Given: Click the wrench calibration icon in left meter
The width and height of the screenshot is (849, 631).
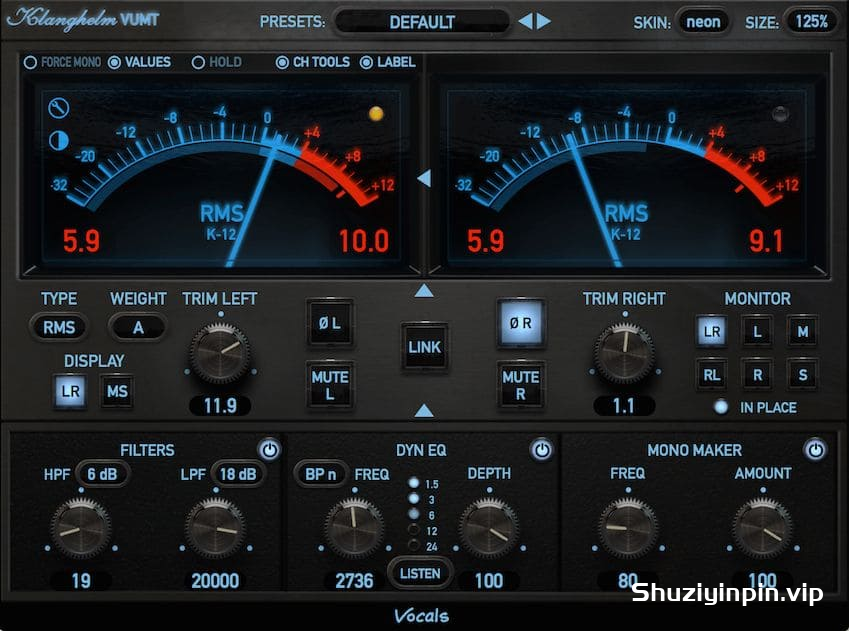Looking at the screenshot, I should 58,108.
